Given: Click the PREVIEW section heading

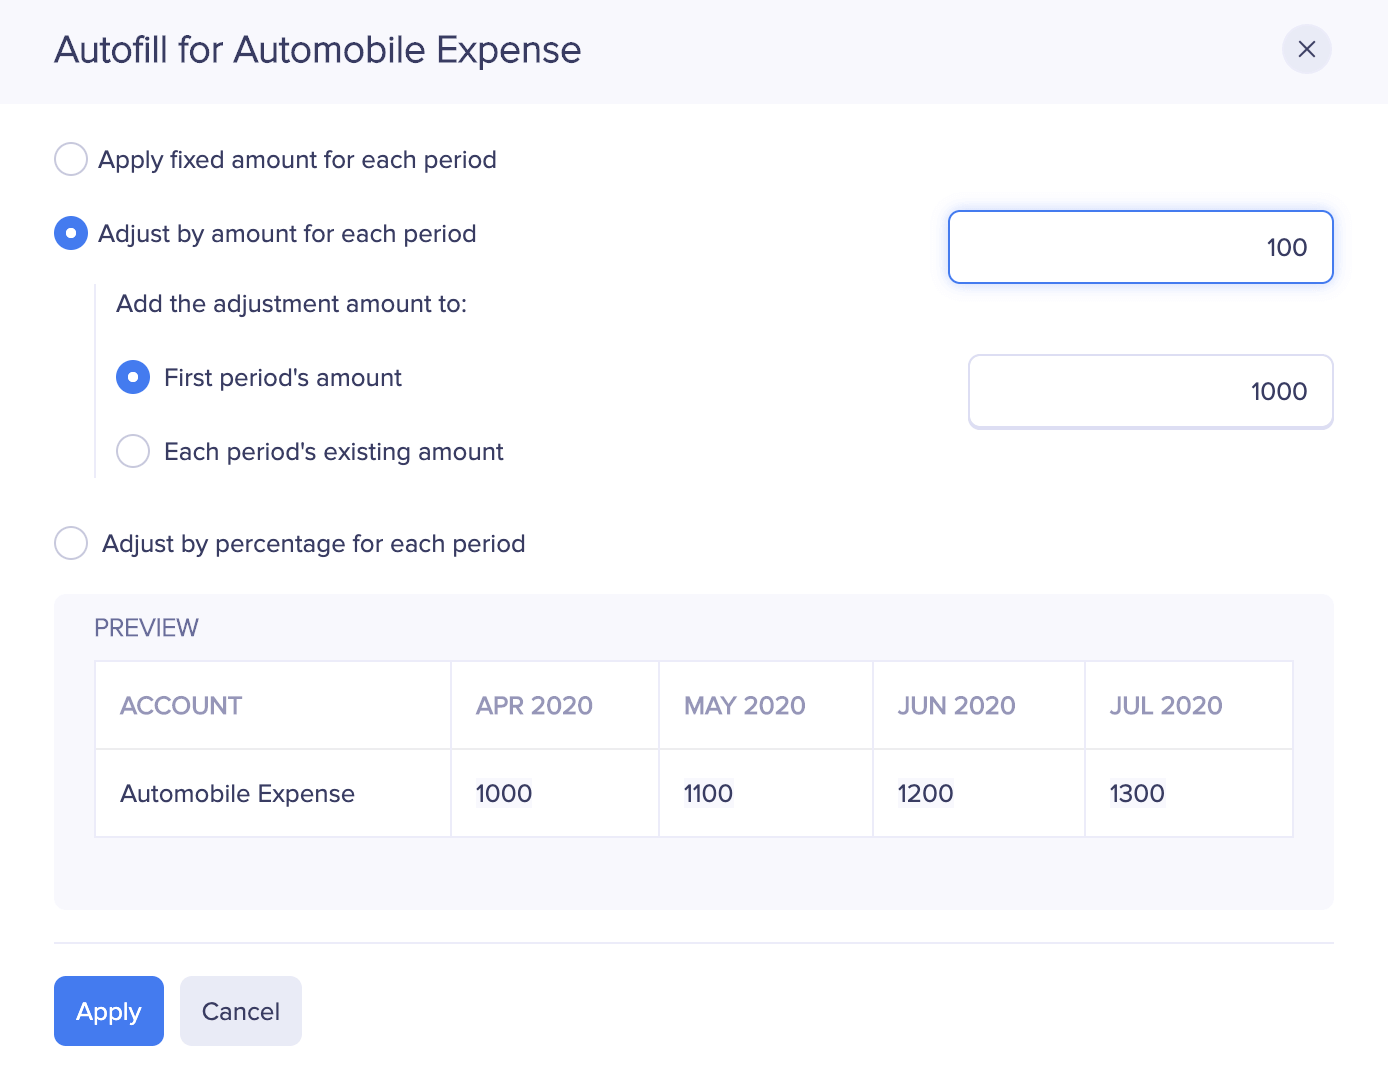Looking at the screenshot, I should [x=146, y=627].
